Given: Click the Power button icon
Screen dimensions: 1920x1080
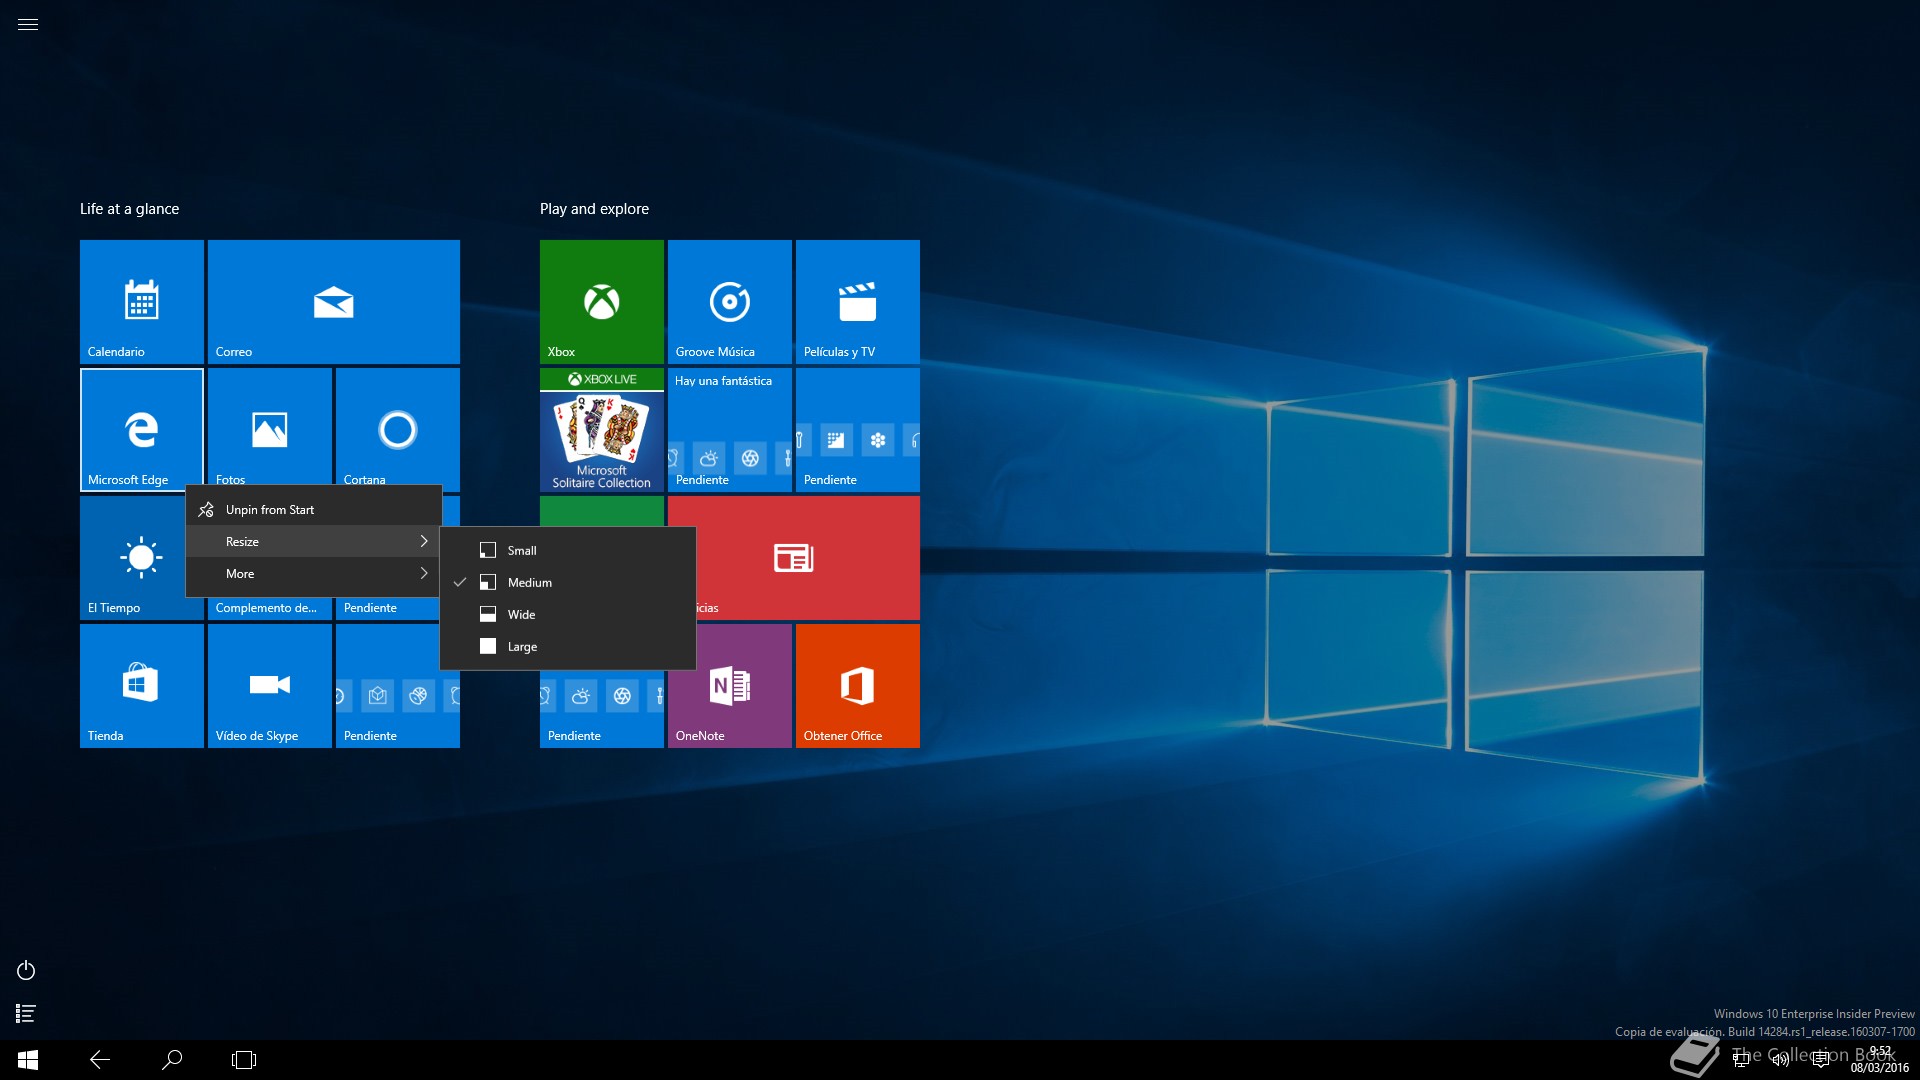Looking at the screenshot, I should (x=26, y=971).
